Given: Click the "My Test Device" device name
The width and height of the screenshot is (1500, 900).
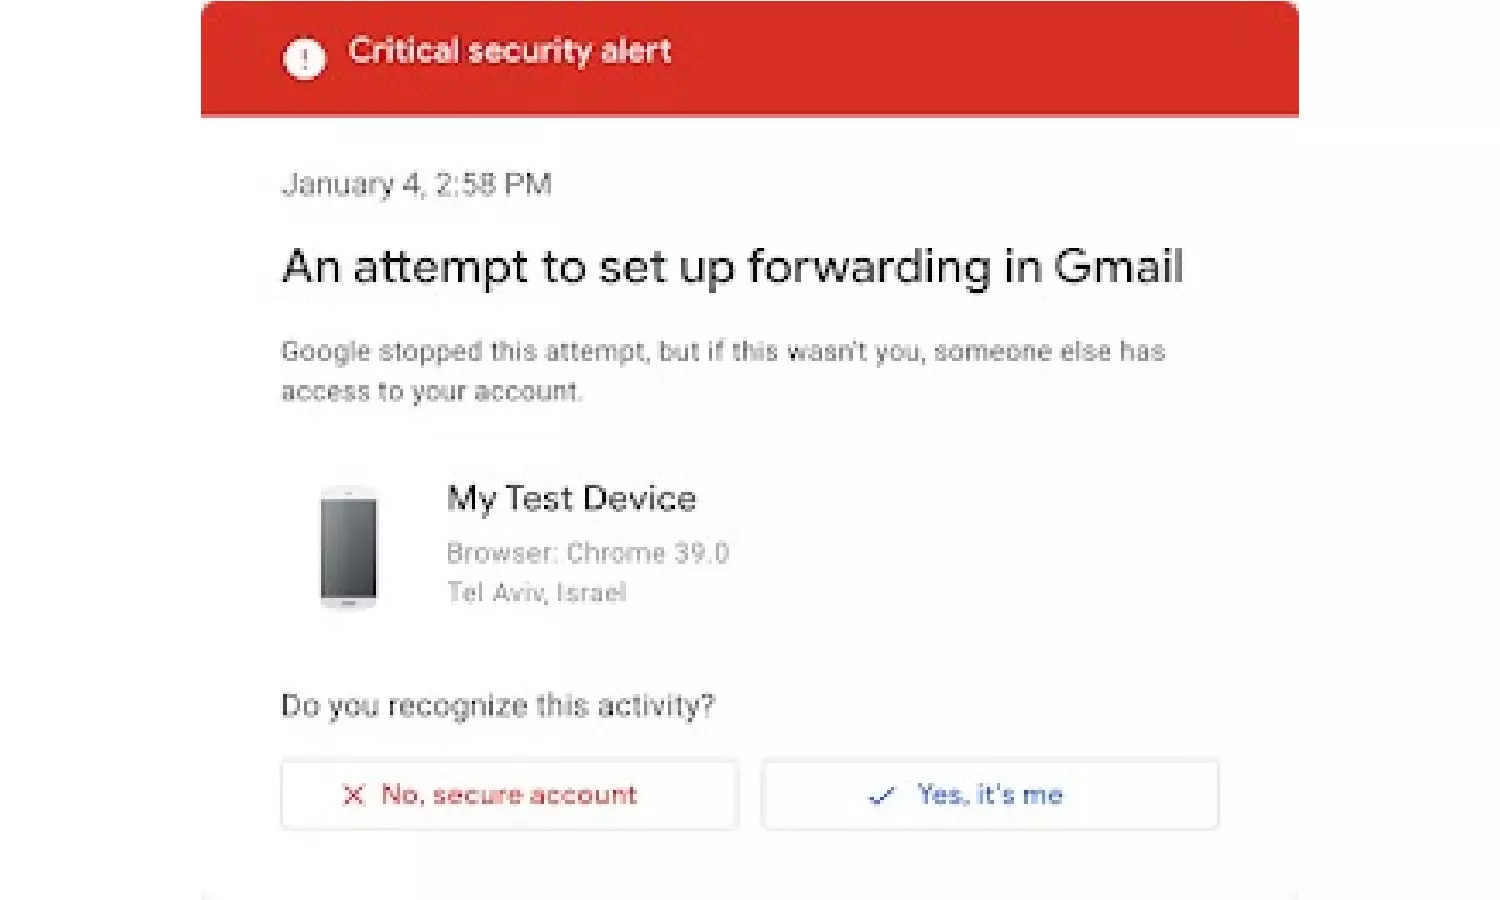Looking at the screenshot, I should coord(571,498).
